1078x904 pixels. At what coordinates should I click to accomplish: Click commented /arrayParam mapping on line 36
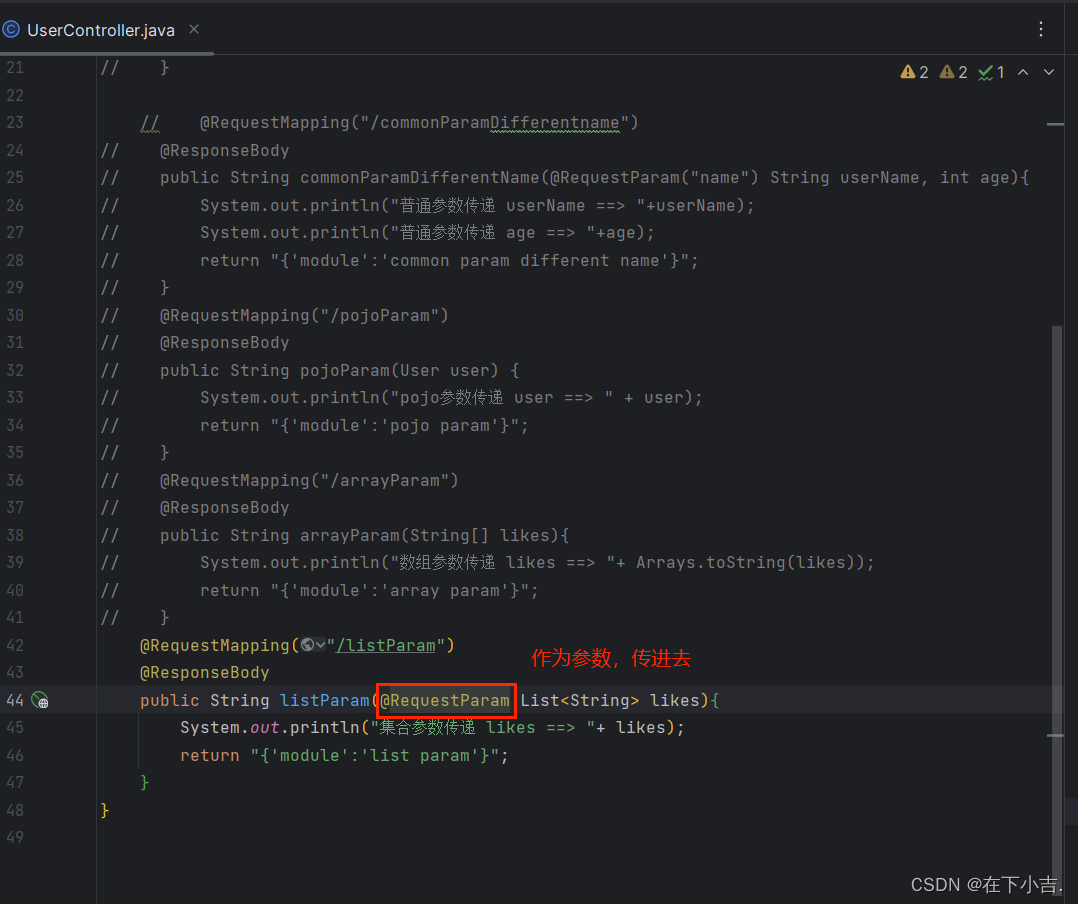(x=309, y=481)
